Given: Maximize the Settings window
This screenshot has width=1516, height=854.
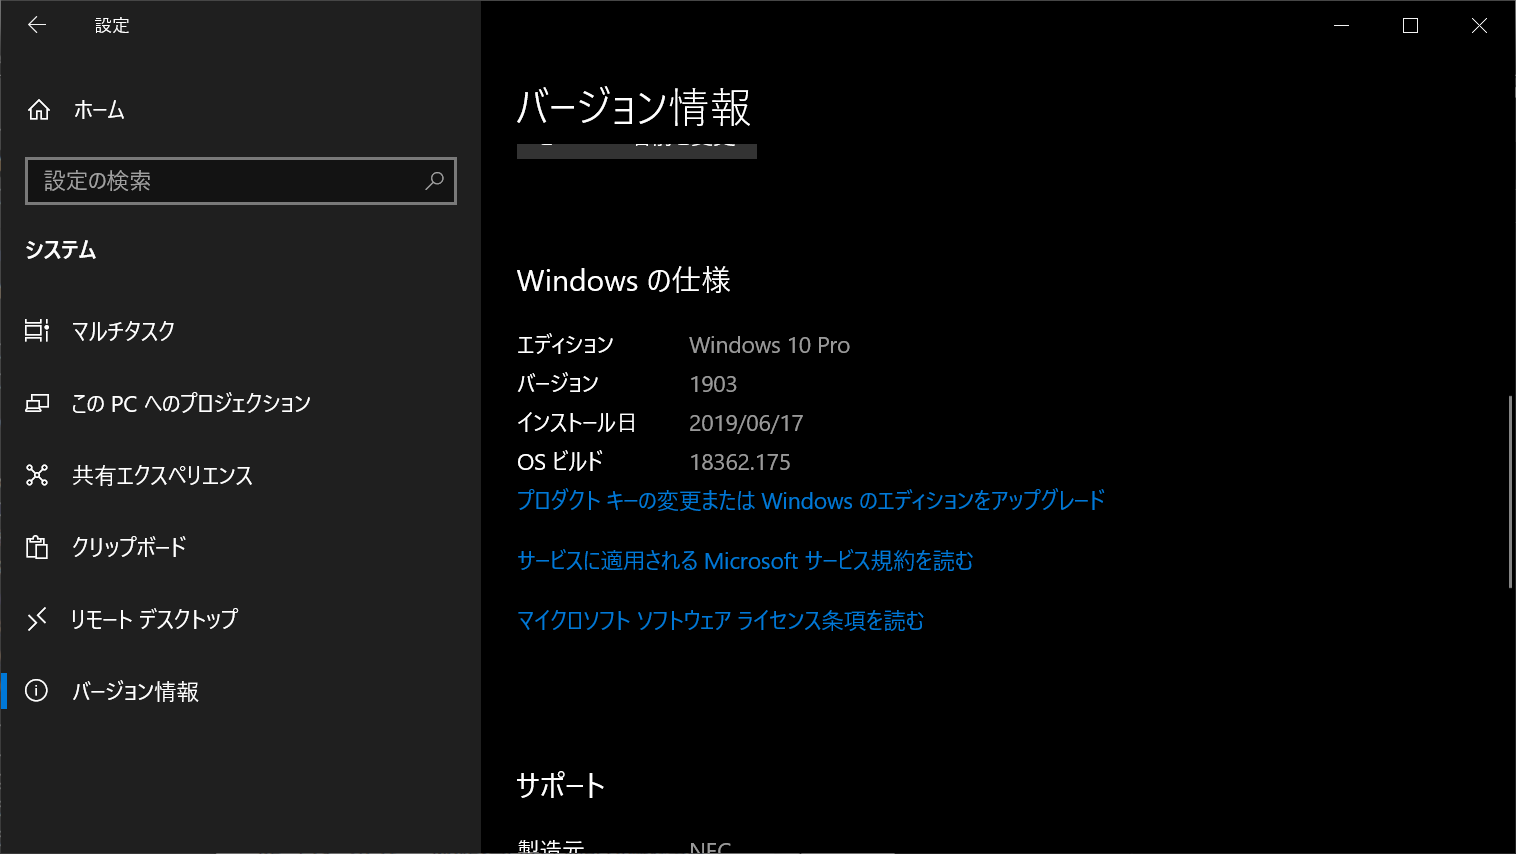Looking at the screenshot, I should 1410,26.
